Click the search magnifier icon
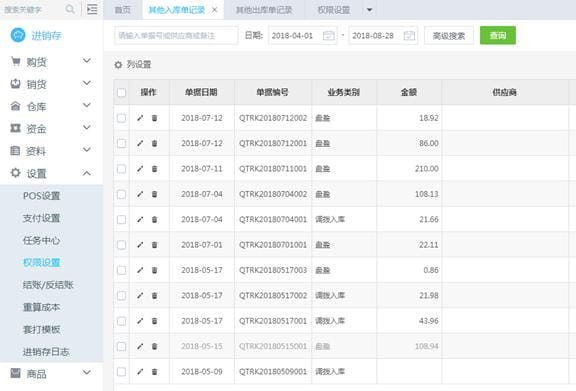Viewport: 576px width, 391px height. pos(69,9)
